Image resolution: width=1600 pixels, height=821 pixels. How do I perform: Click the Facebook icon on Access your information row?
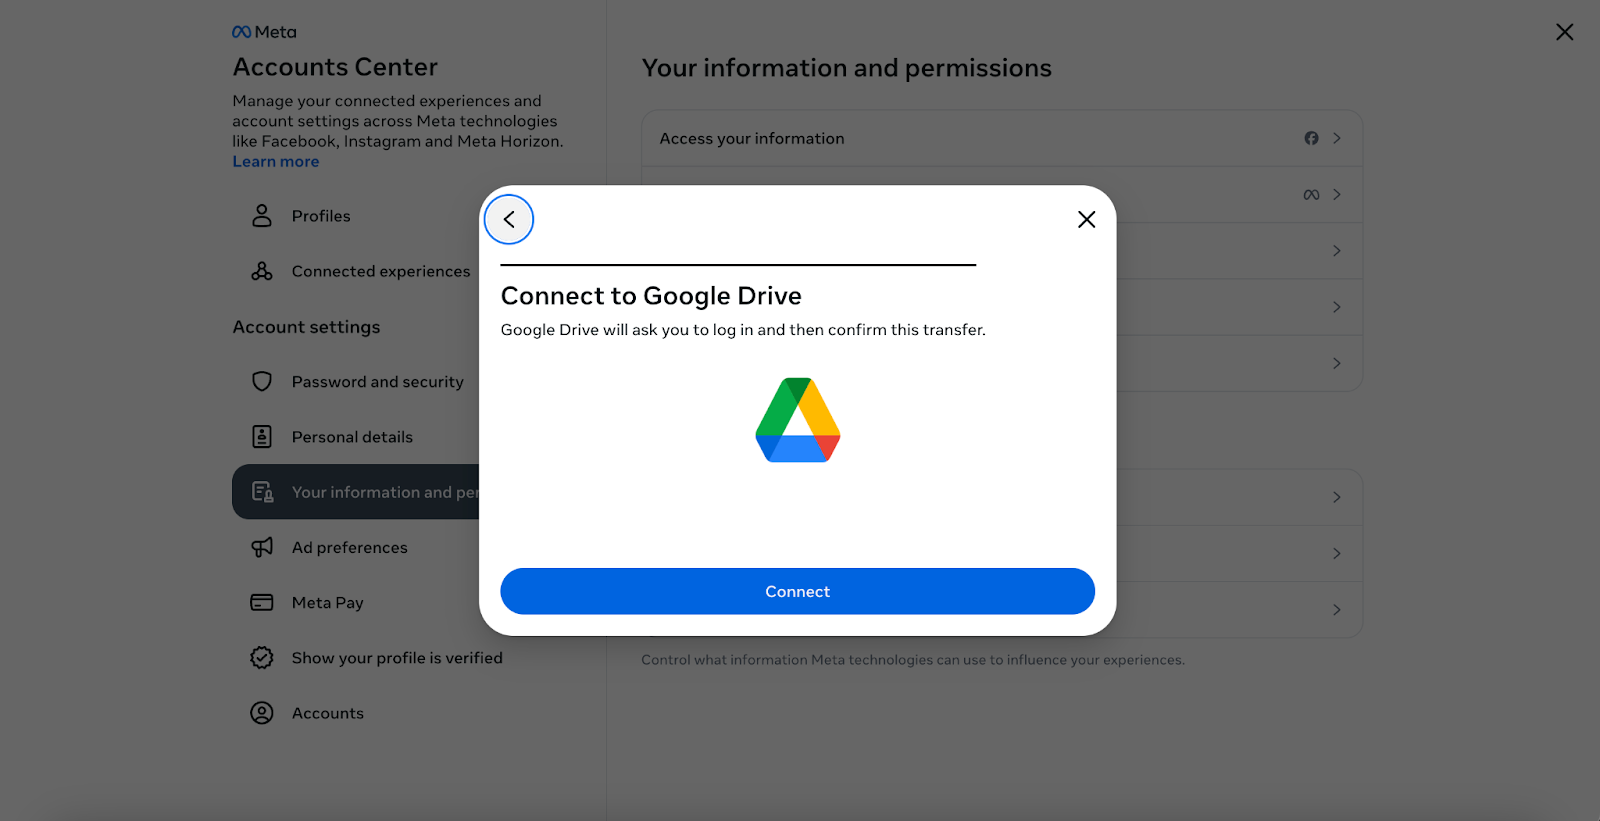pos(1311,138)
